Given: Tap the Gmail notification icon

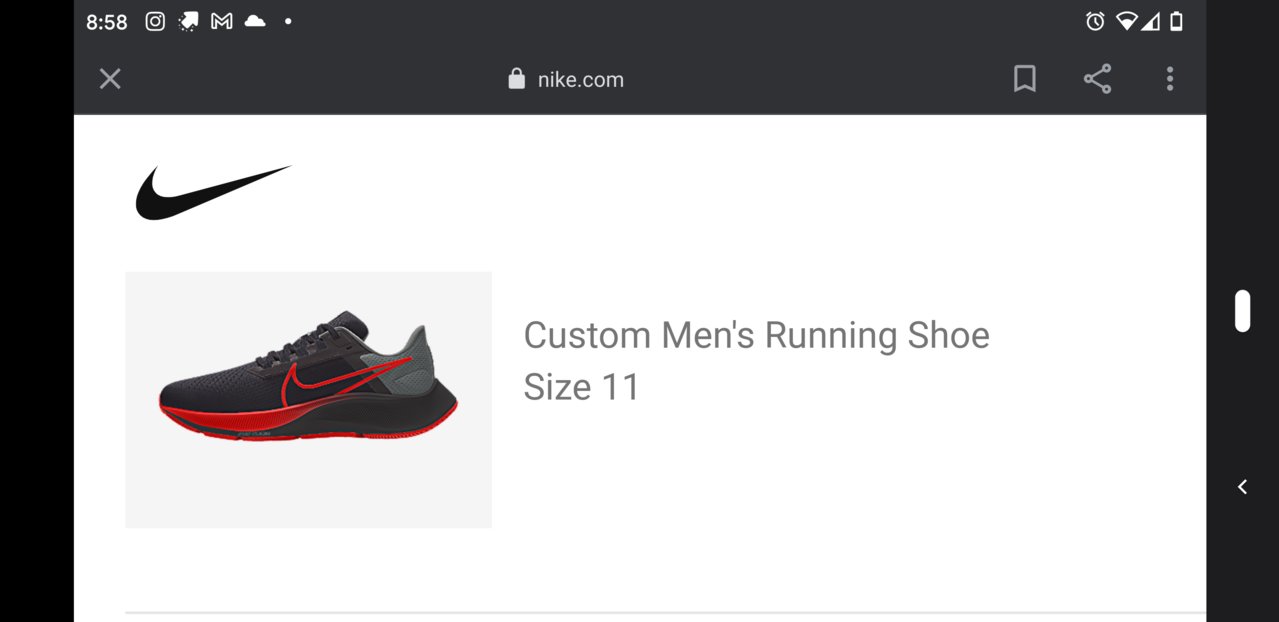Looking at the screenshot, I should click(221, 21).
